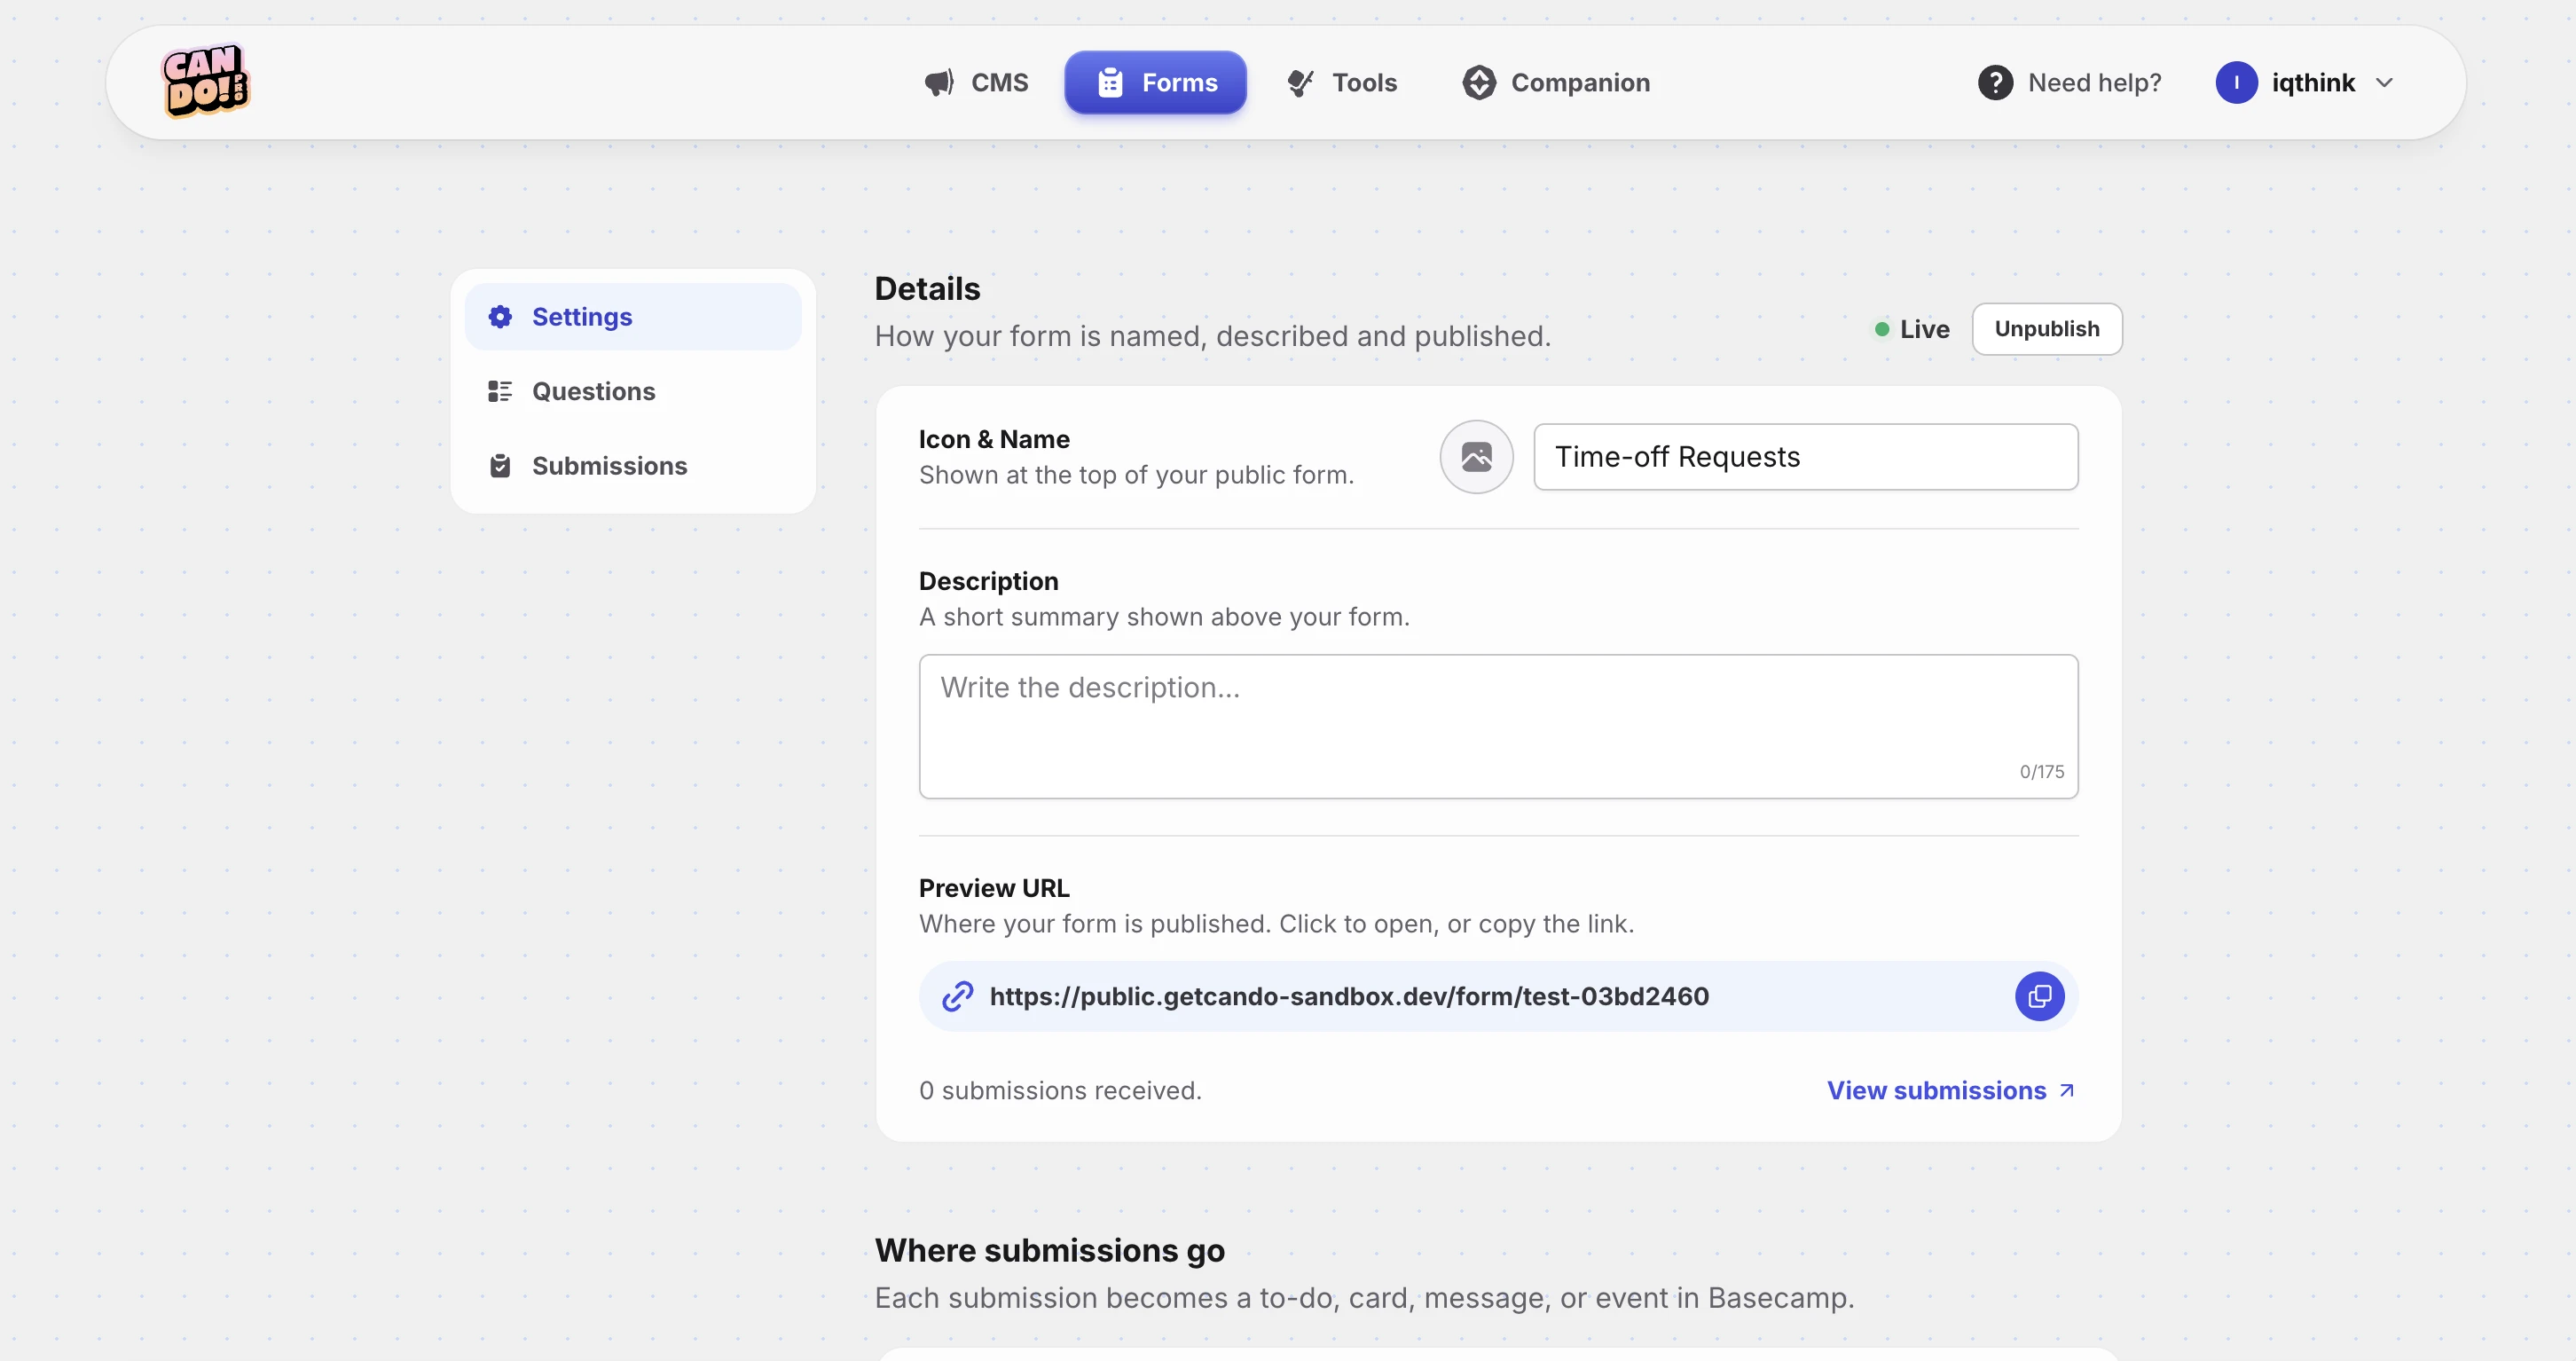
Task: Click the iqthink user avatar
Action: tap(2236, 83)
